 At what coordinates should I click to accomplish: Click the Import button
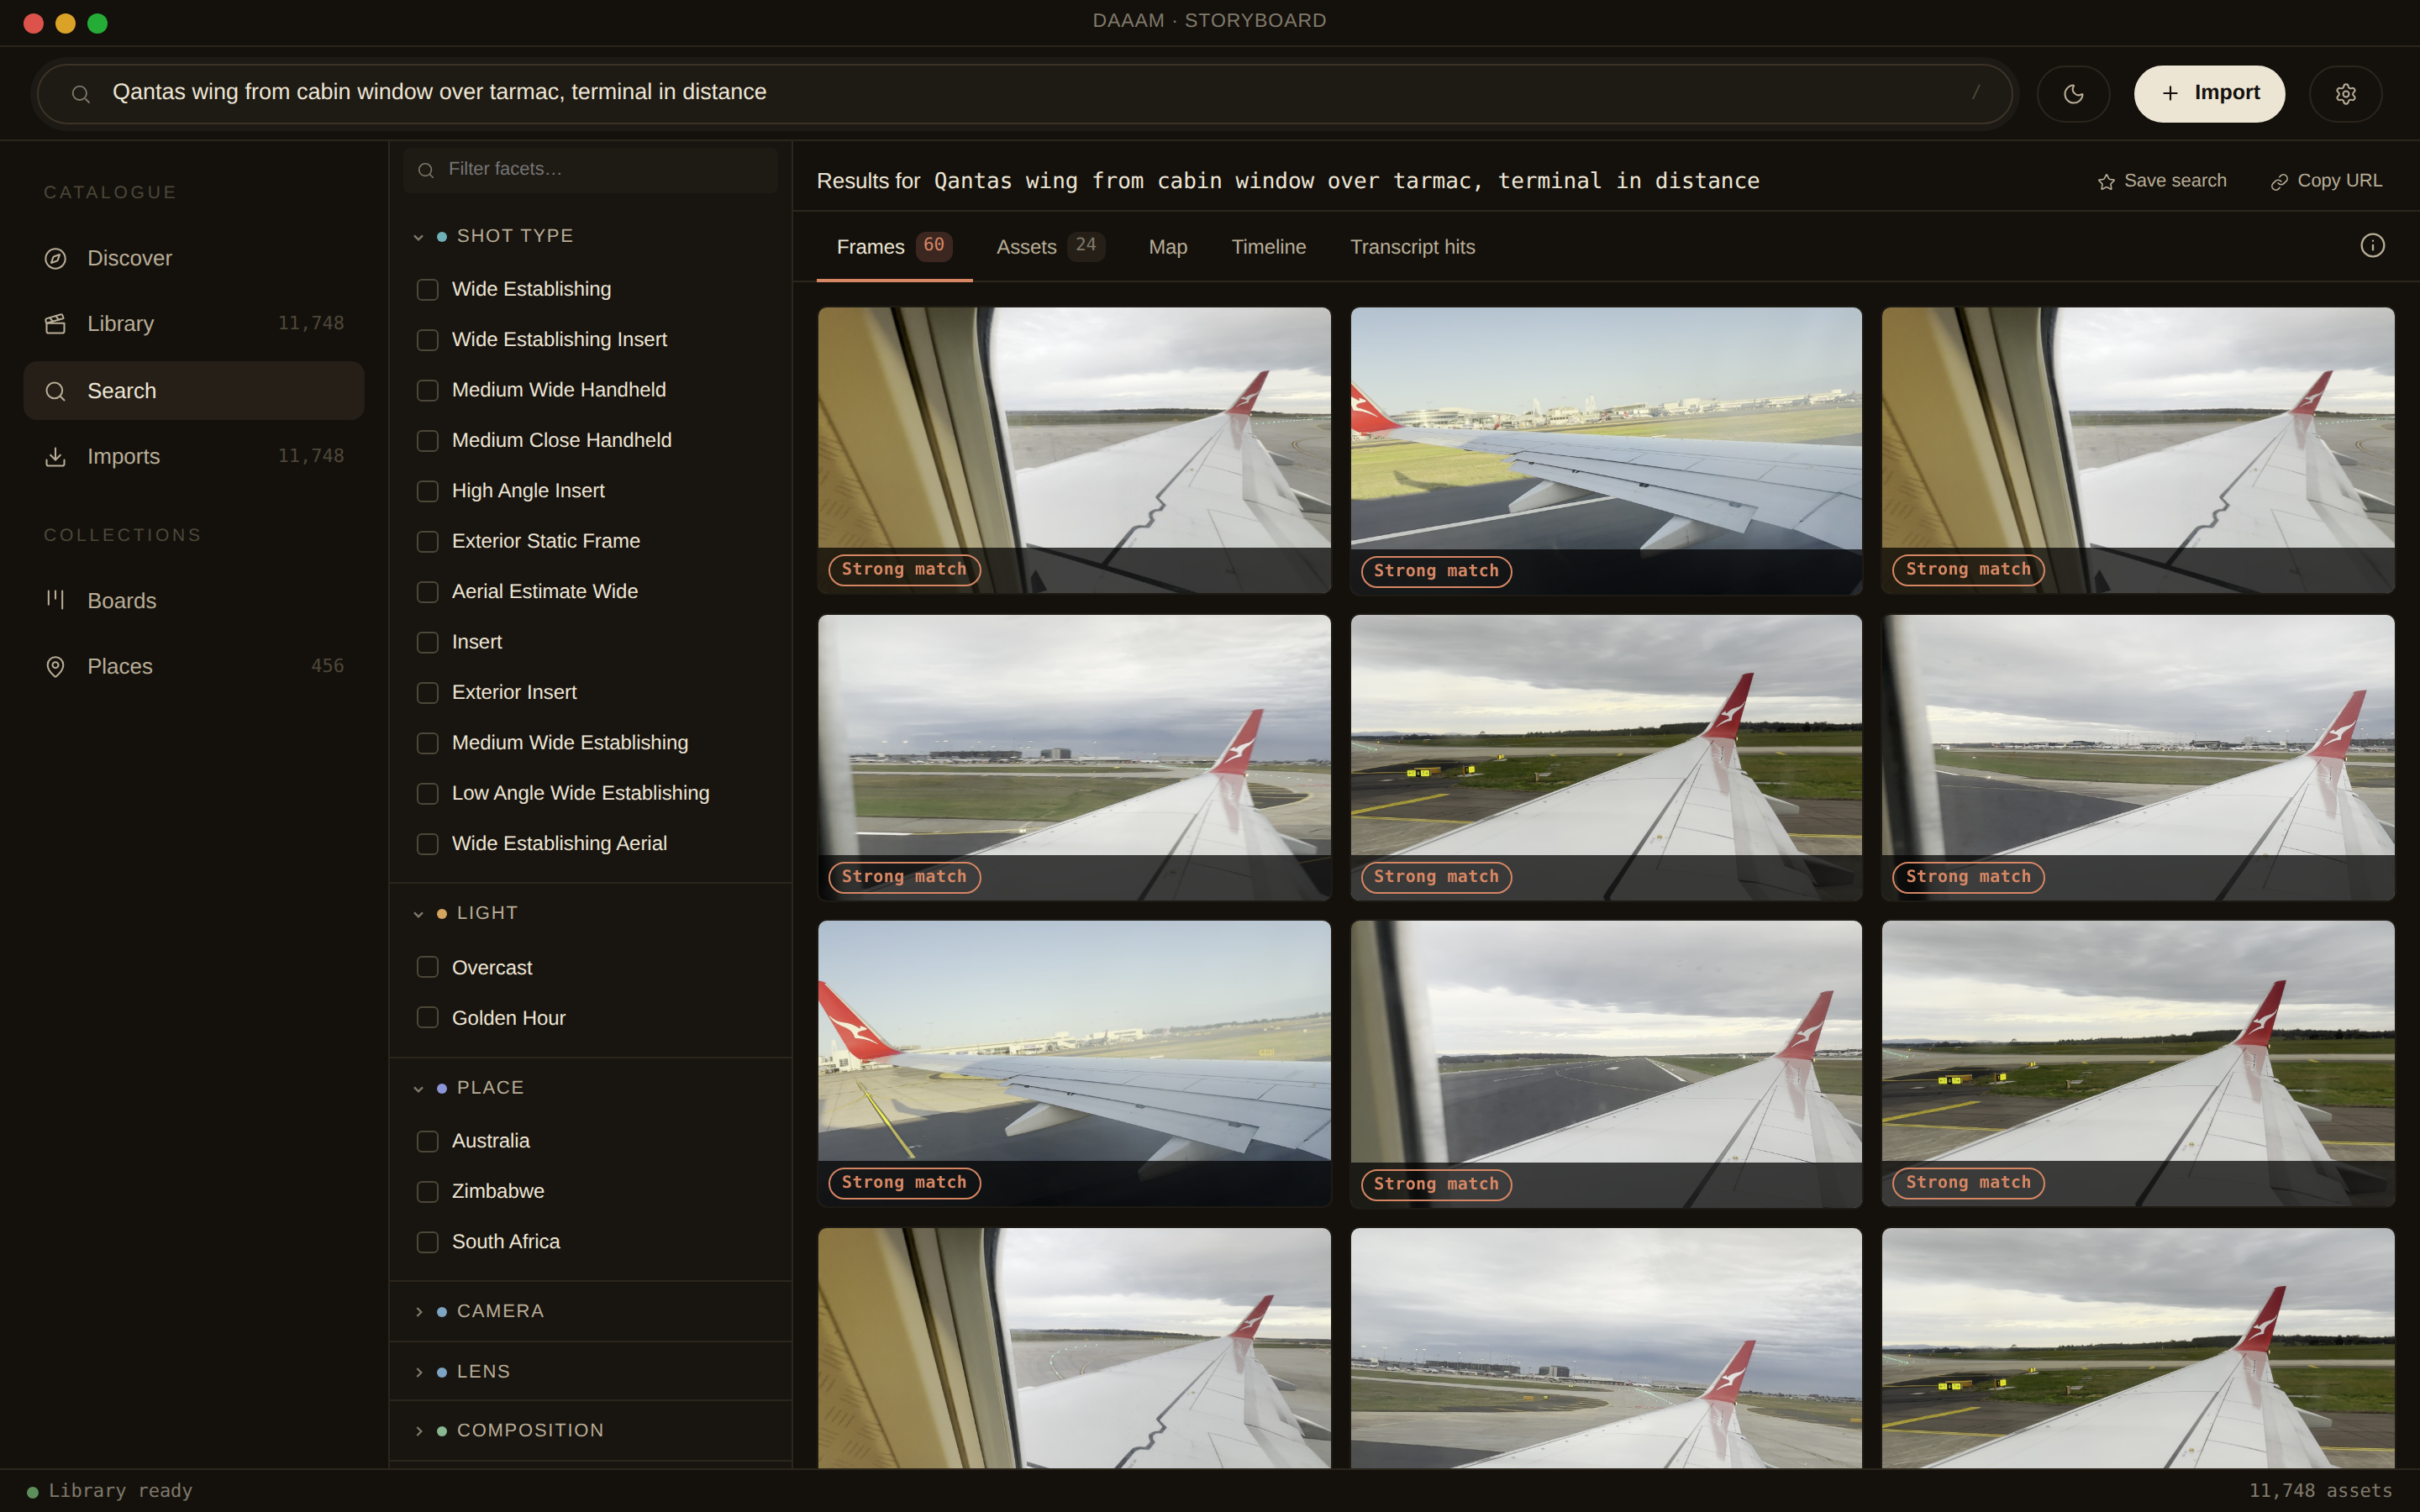point(2209,94)
